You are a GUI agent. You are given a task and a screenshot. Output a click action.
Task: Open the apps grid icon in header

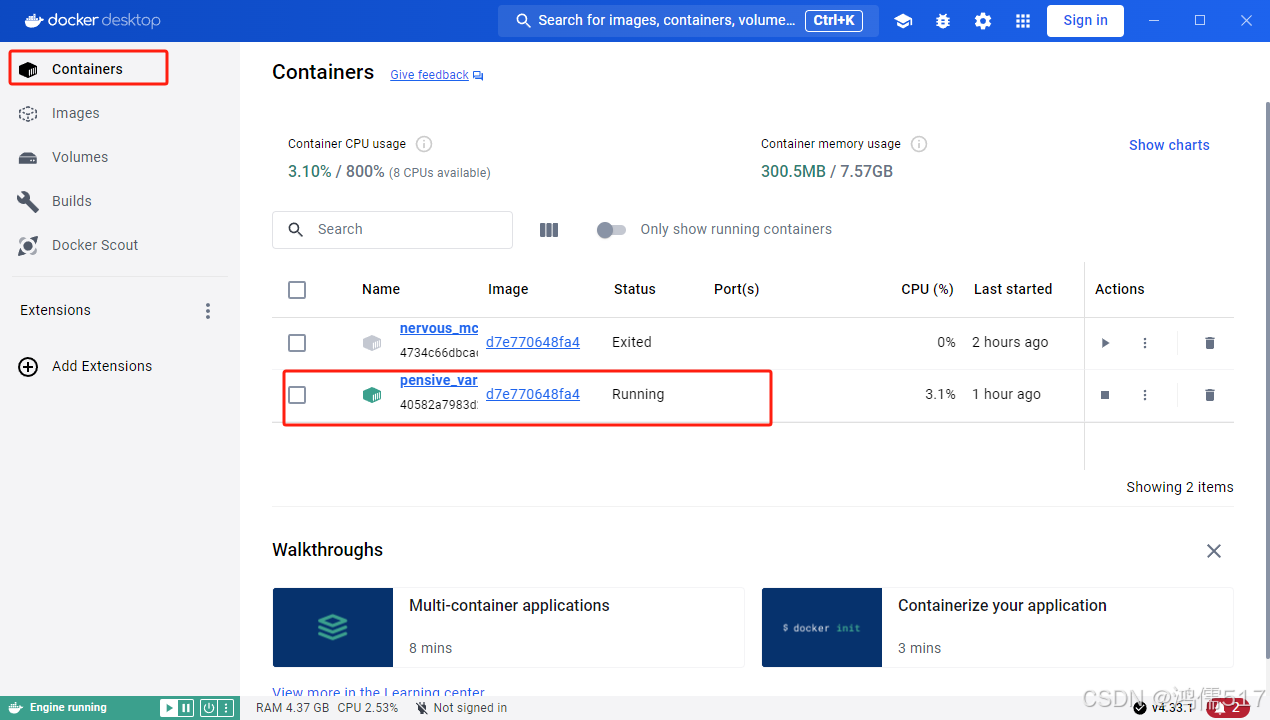point(1023,21)
